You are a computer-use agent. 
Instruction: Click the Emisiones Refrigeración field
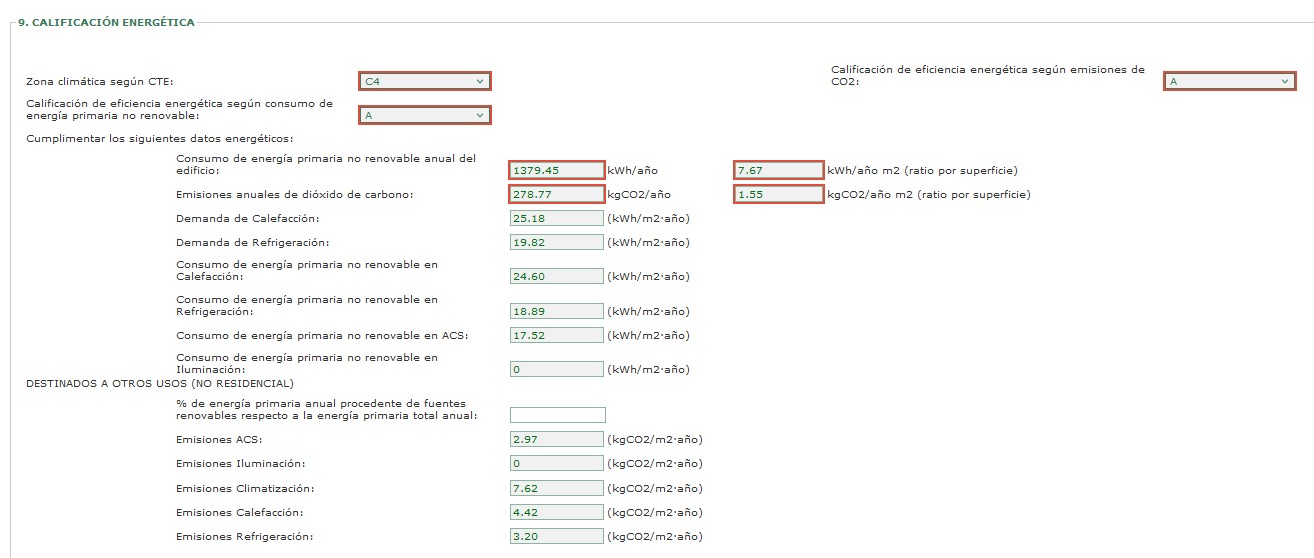557,536
